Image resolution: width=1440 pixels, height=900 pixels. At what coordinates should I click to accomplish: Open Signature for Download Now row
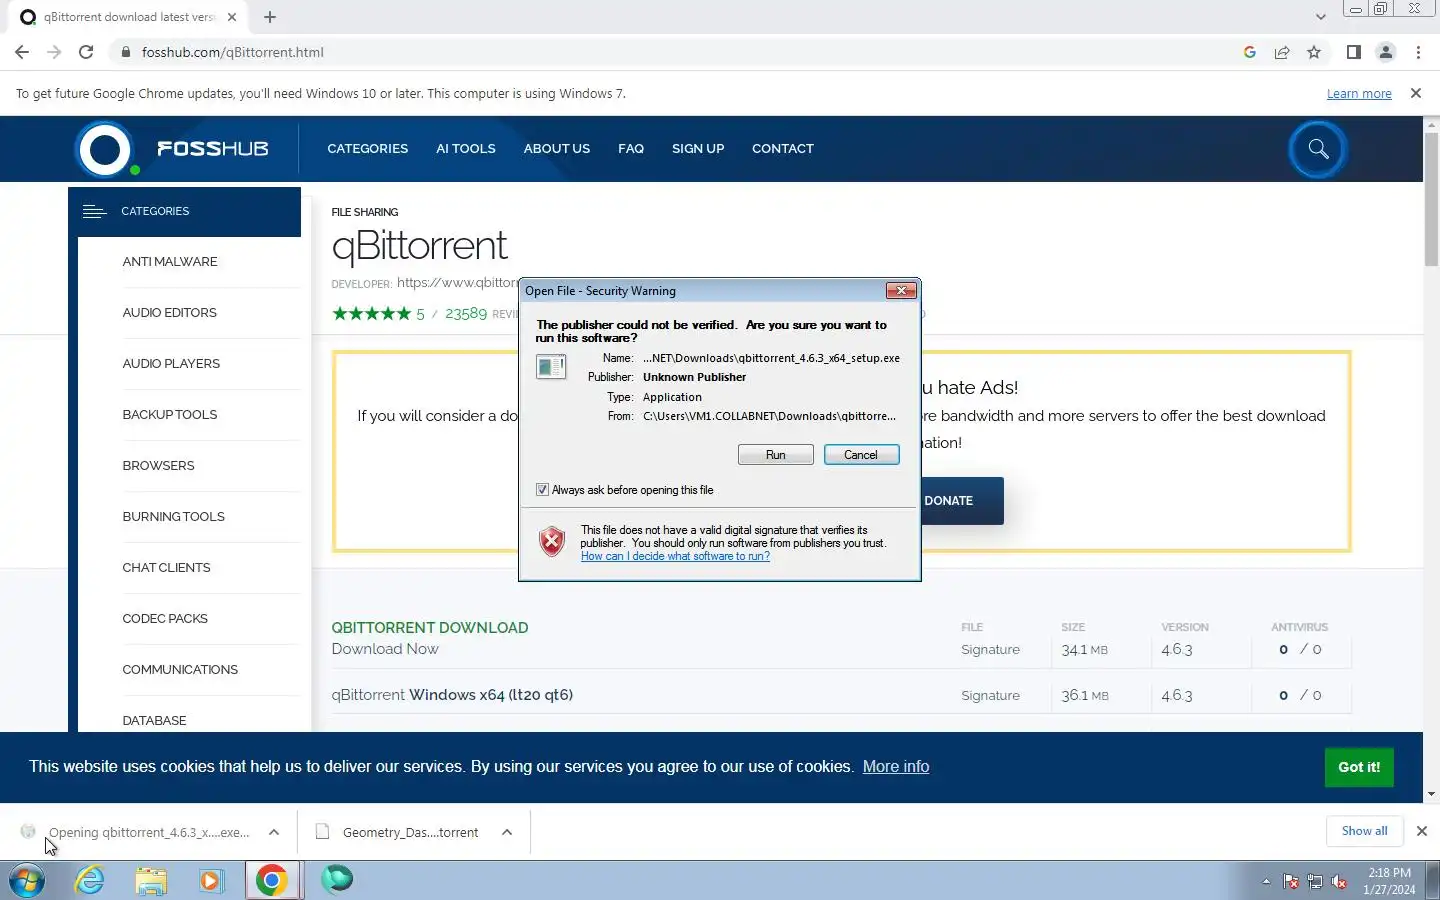990,650
